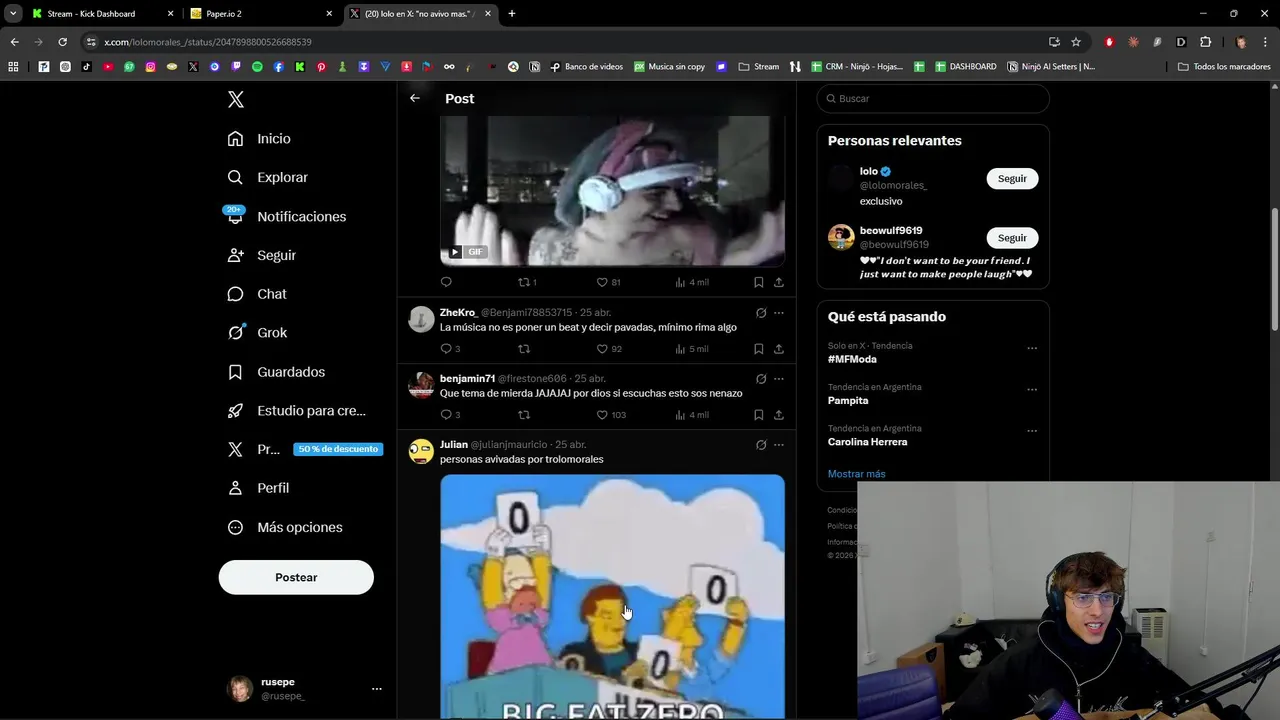View analytics of benjamin71's comment
Image resolution: width=1280 pixels, height=720 pixels.
click(x=692, y=415)
